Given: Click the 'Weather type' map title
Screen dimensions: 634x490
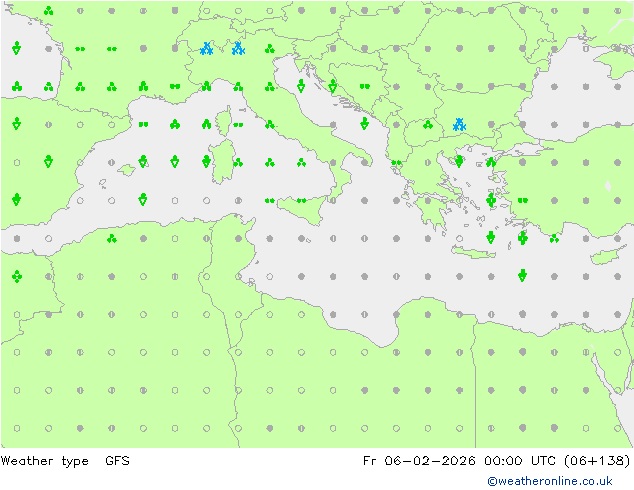Looking at the screenshot, I should coord(44,461).
